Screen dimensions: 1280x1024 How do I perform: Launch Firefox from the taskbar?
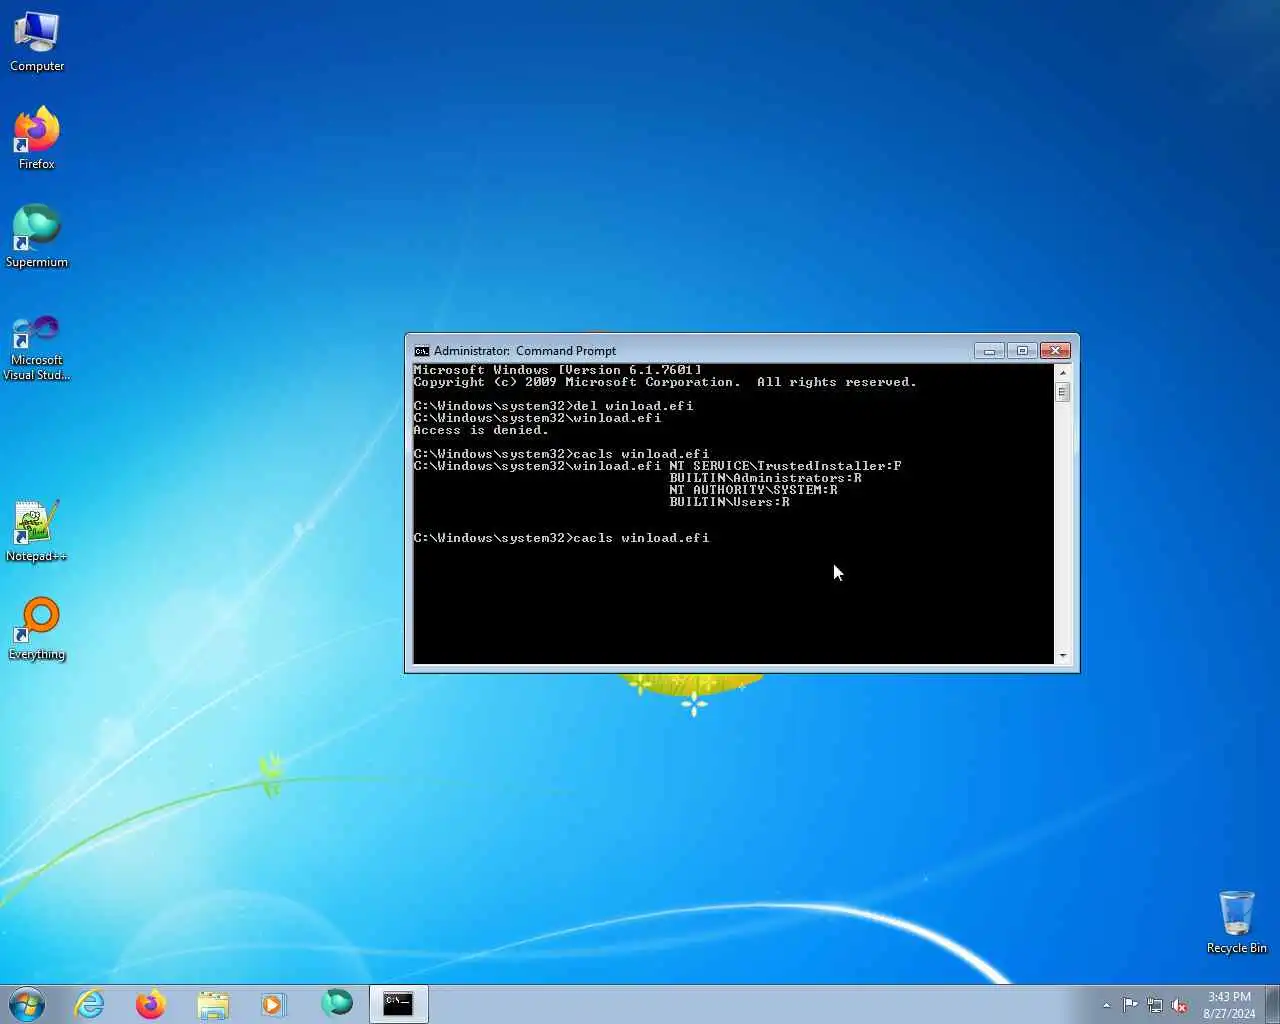(x=151, y=1004)
